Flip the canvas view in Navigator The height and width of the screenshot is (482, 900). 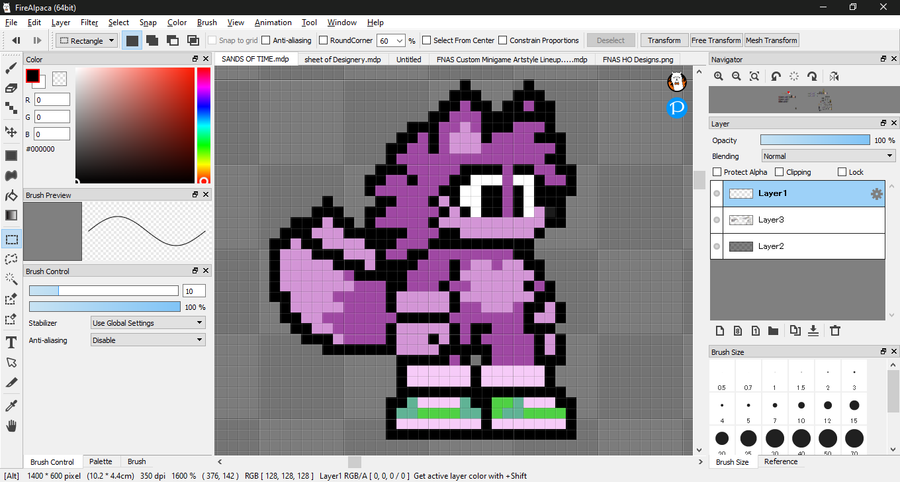(834, 76)
